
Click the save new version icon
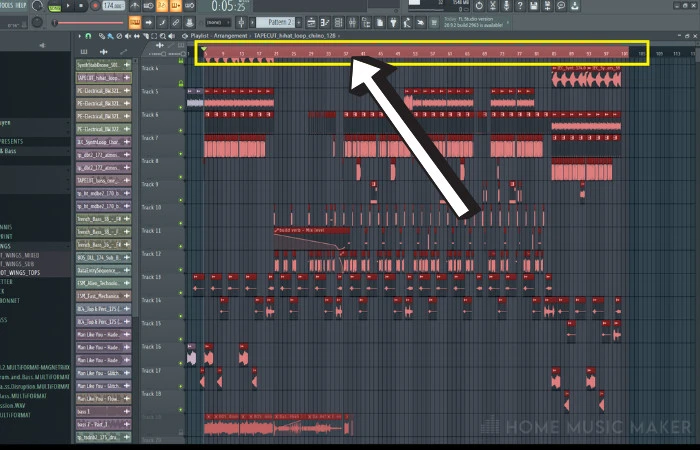click(x=547, y=6)
